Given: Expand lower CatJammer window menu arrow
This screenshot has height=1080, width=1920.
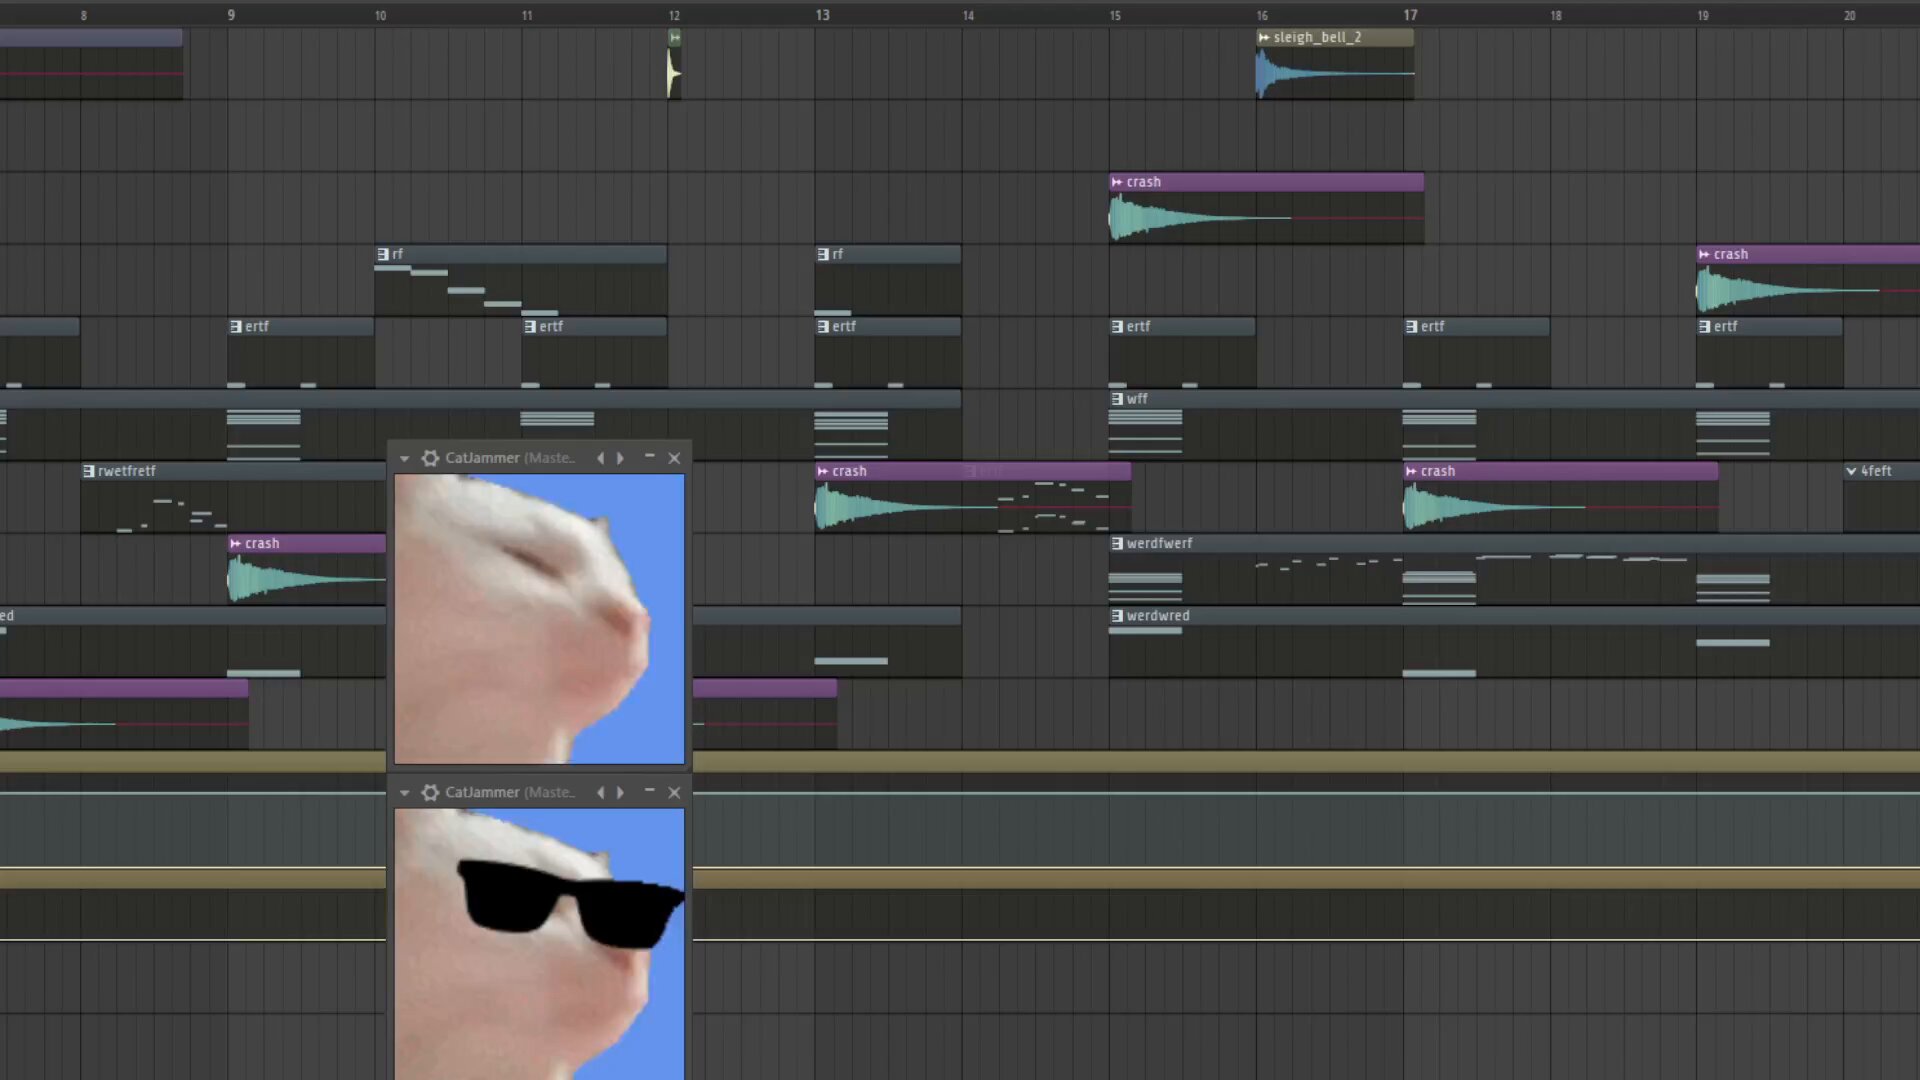Looking at the screenshot, I should (x=404, y=792).
